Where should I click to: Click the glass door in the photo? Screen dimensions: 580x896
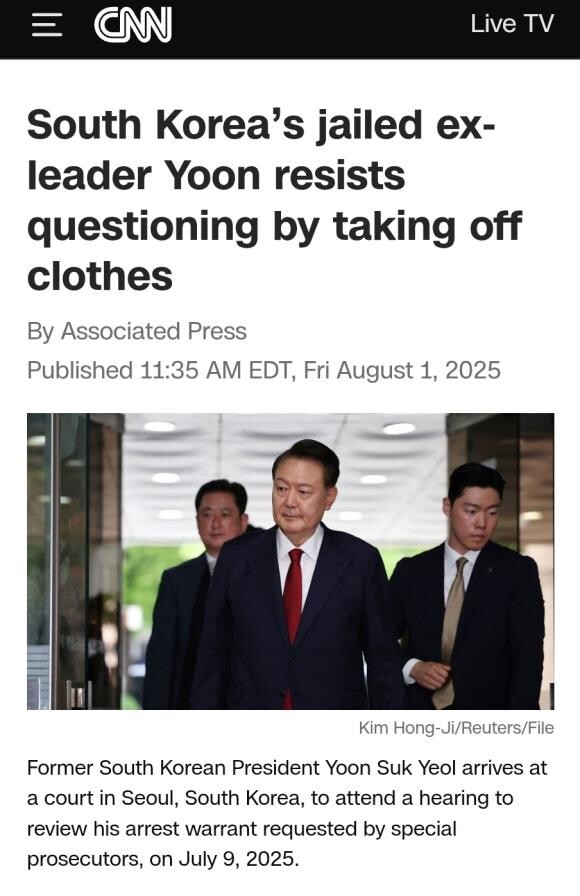(x=74, y=561)
